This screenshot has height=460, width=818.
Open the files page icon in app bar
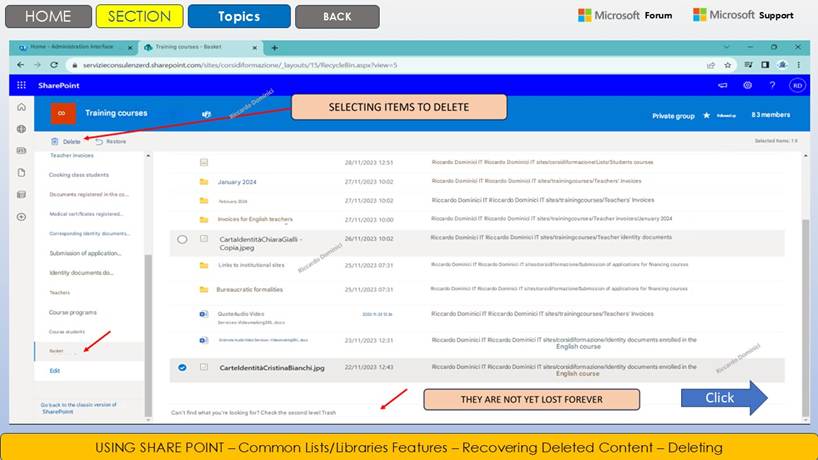(21, 173)
